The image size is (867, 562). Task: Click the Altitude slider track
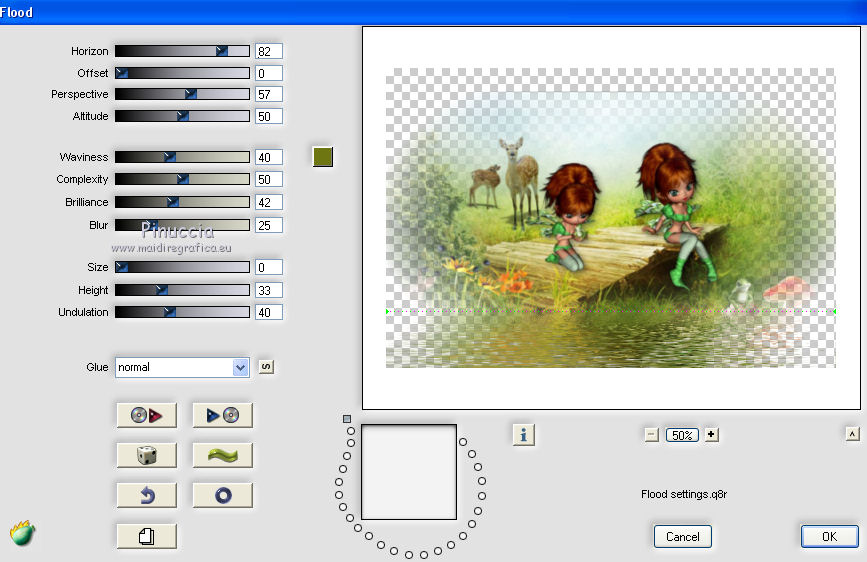coord(182,116)
